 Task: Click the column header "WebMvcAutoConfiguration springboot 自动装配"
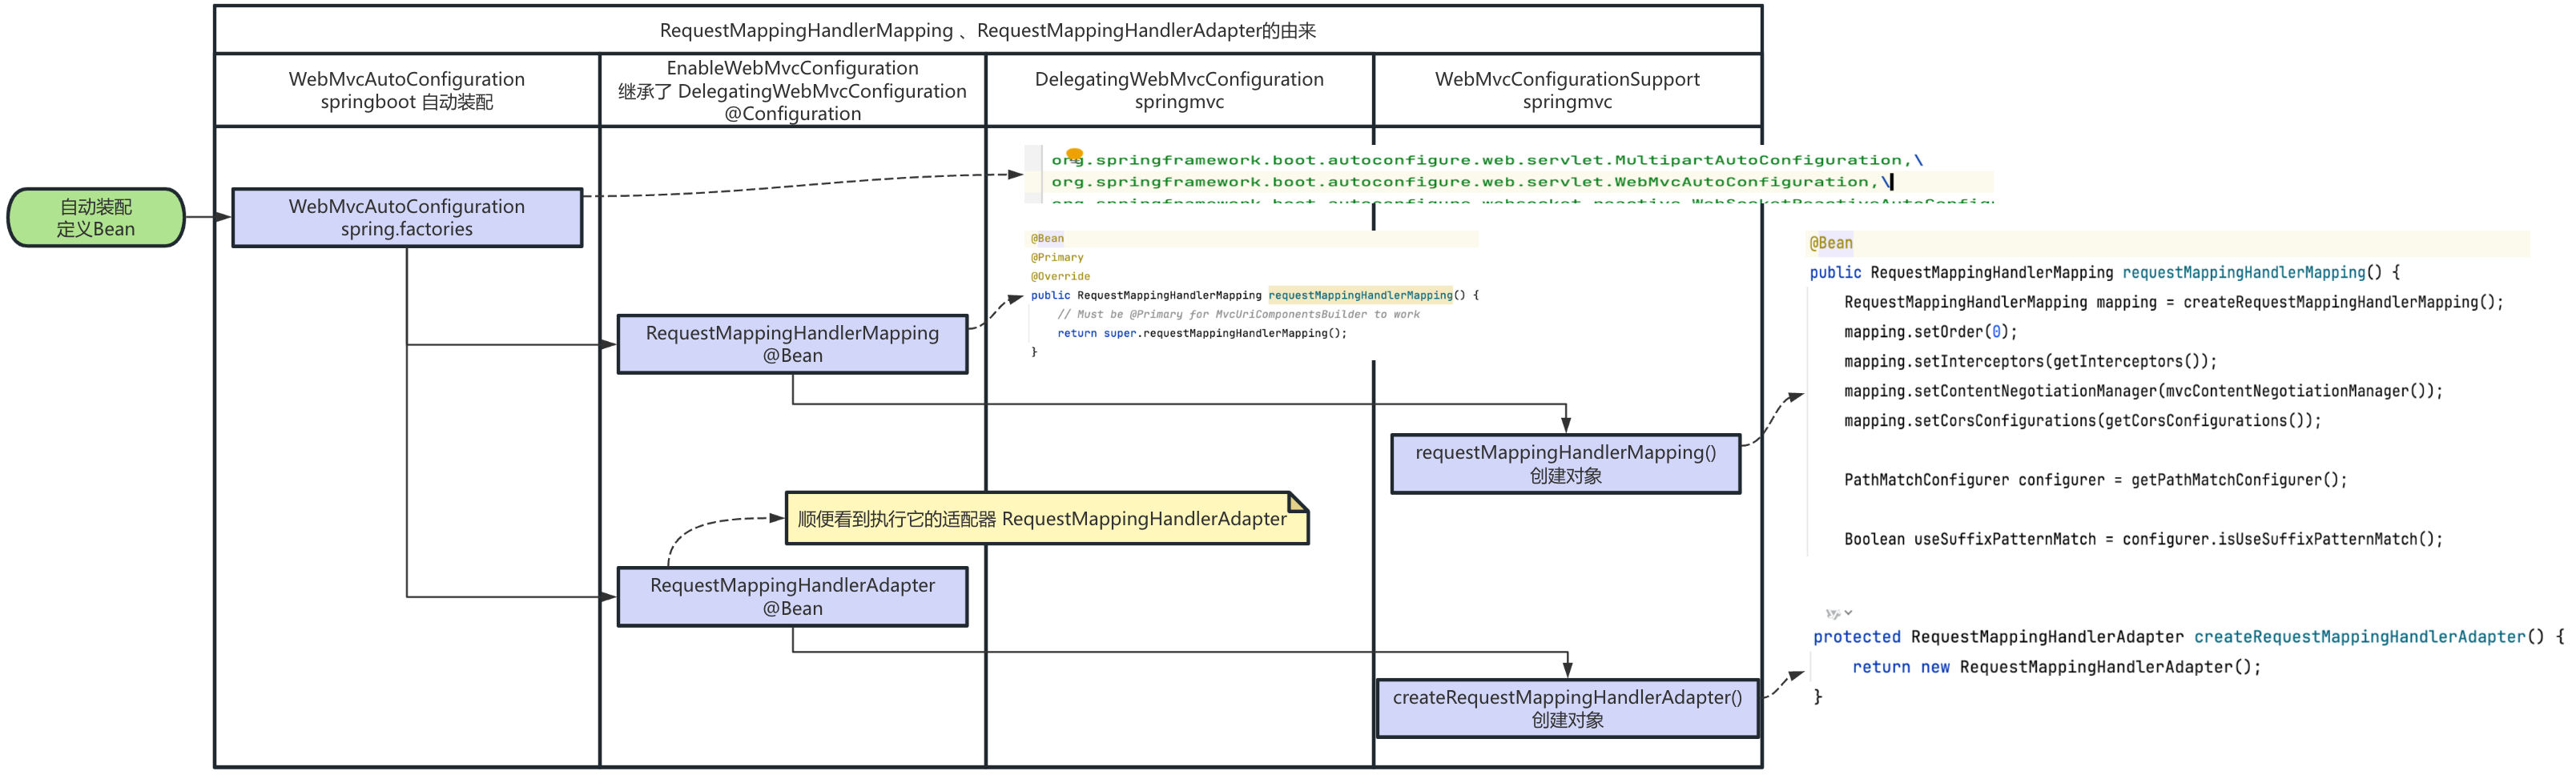tap(407, 90)
